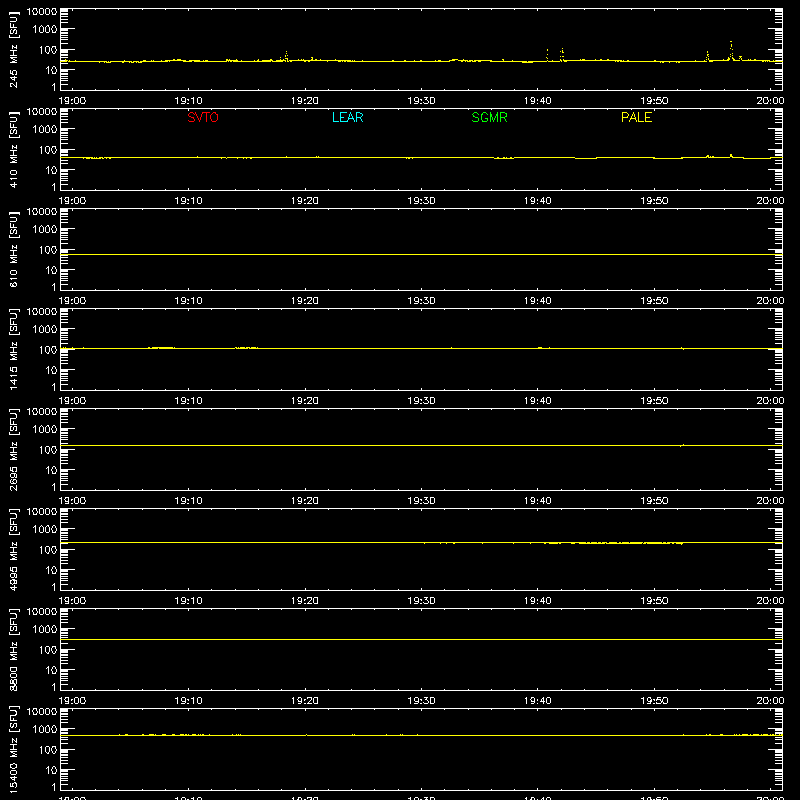Click the tallest 245 MHz burst spike near 19:56

731,51
